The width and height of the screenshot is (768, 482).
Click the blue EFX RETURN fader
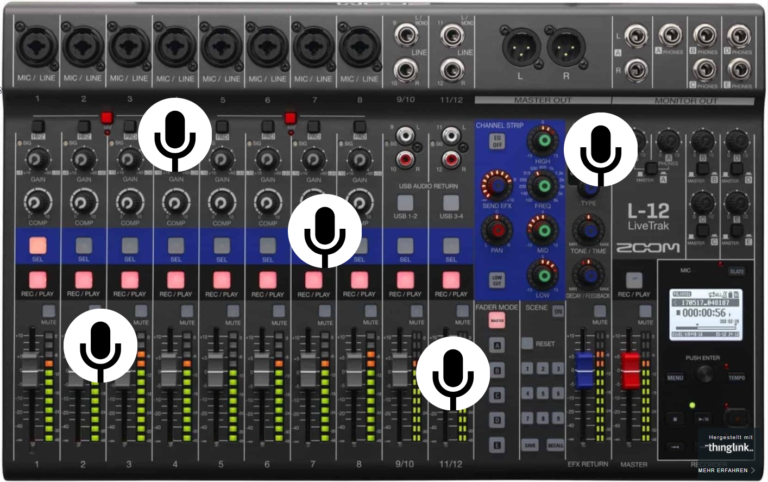pos(584,370)
